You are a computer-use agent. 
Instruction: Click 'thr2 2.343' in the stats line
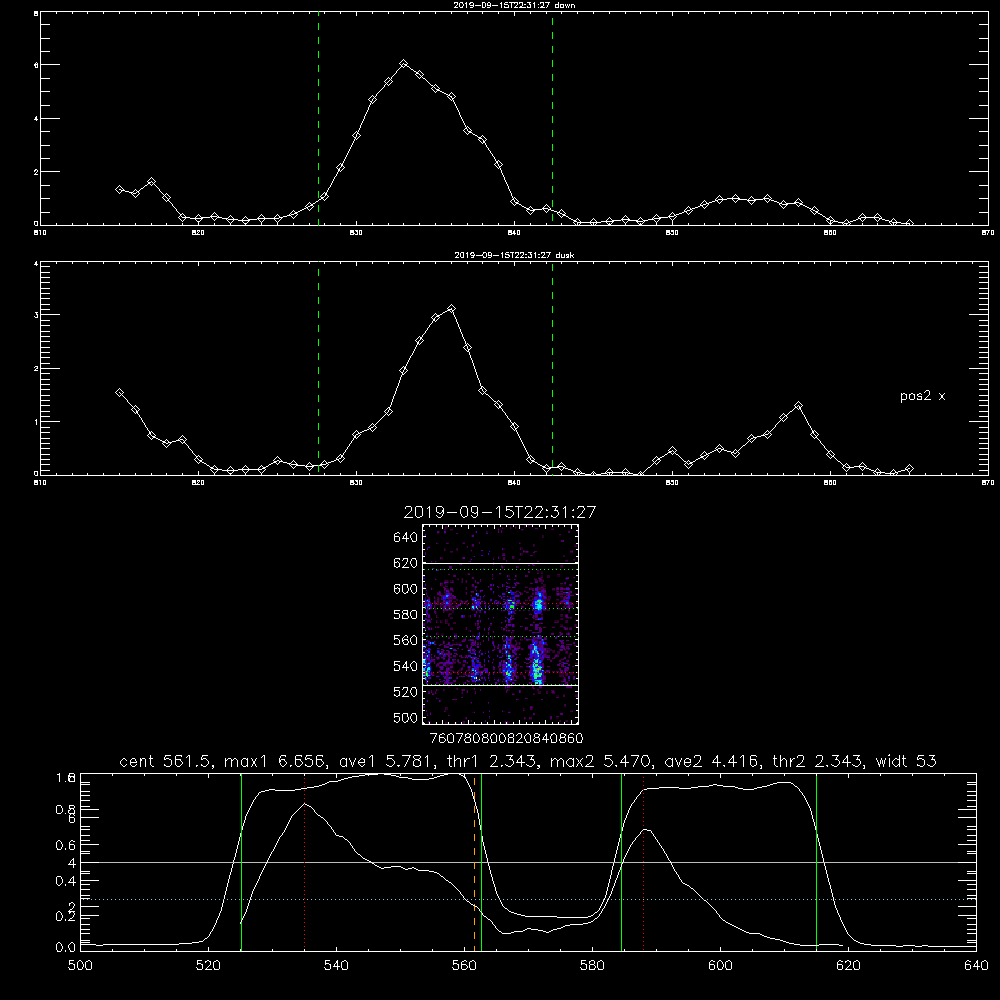(x=818, y=761)
